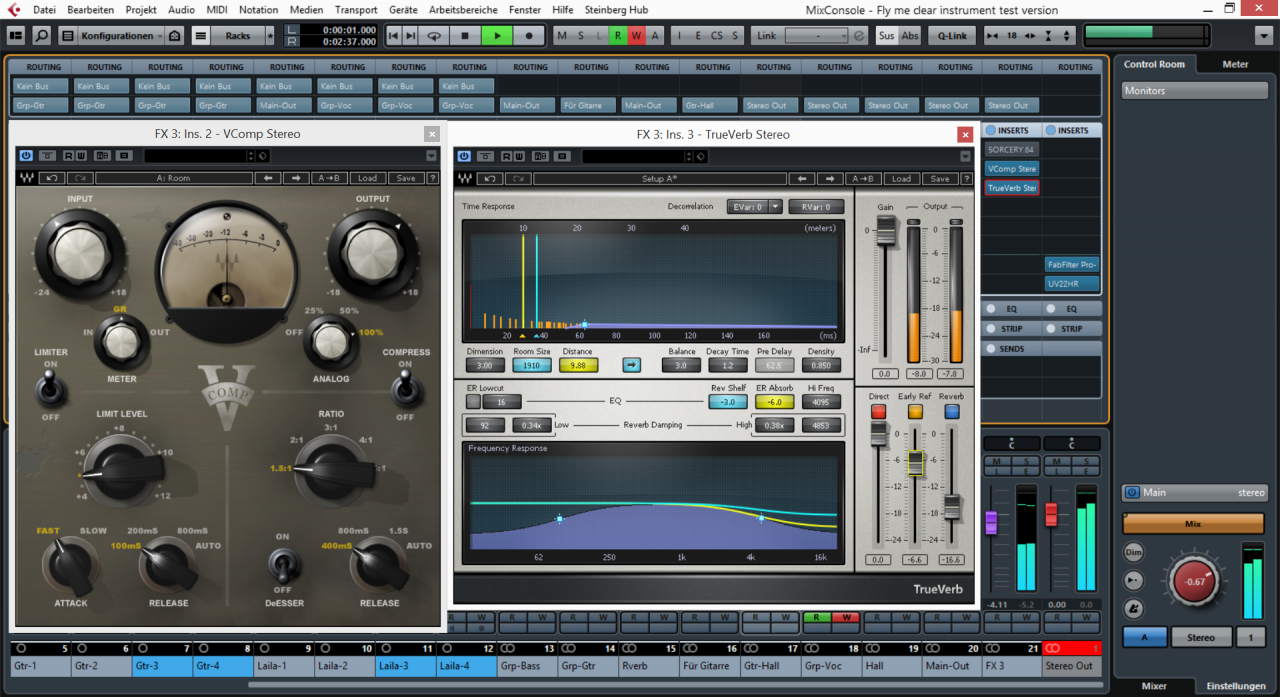Open the Steinberg Hub menu

tap(616, 10)
